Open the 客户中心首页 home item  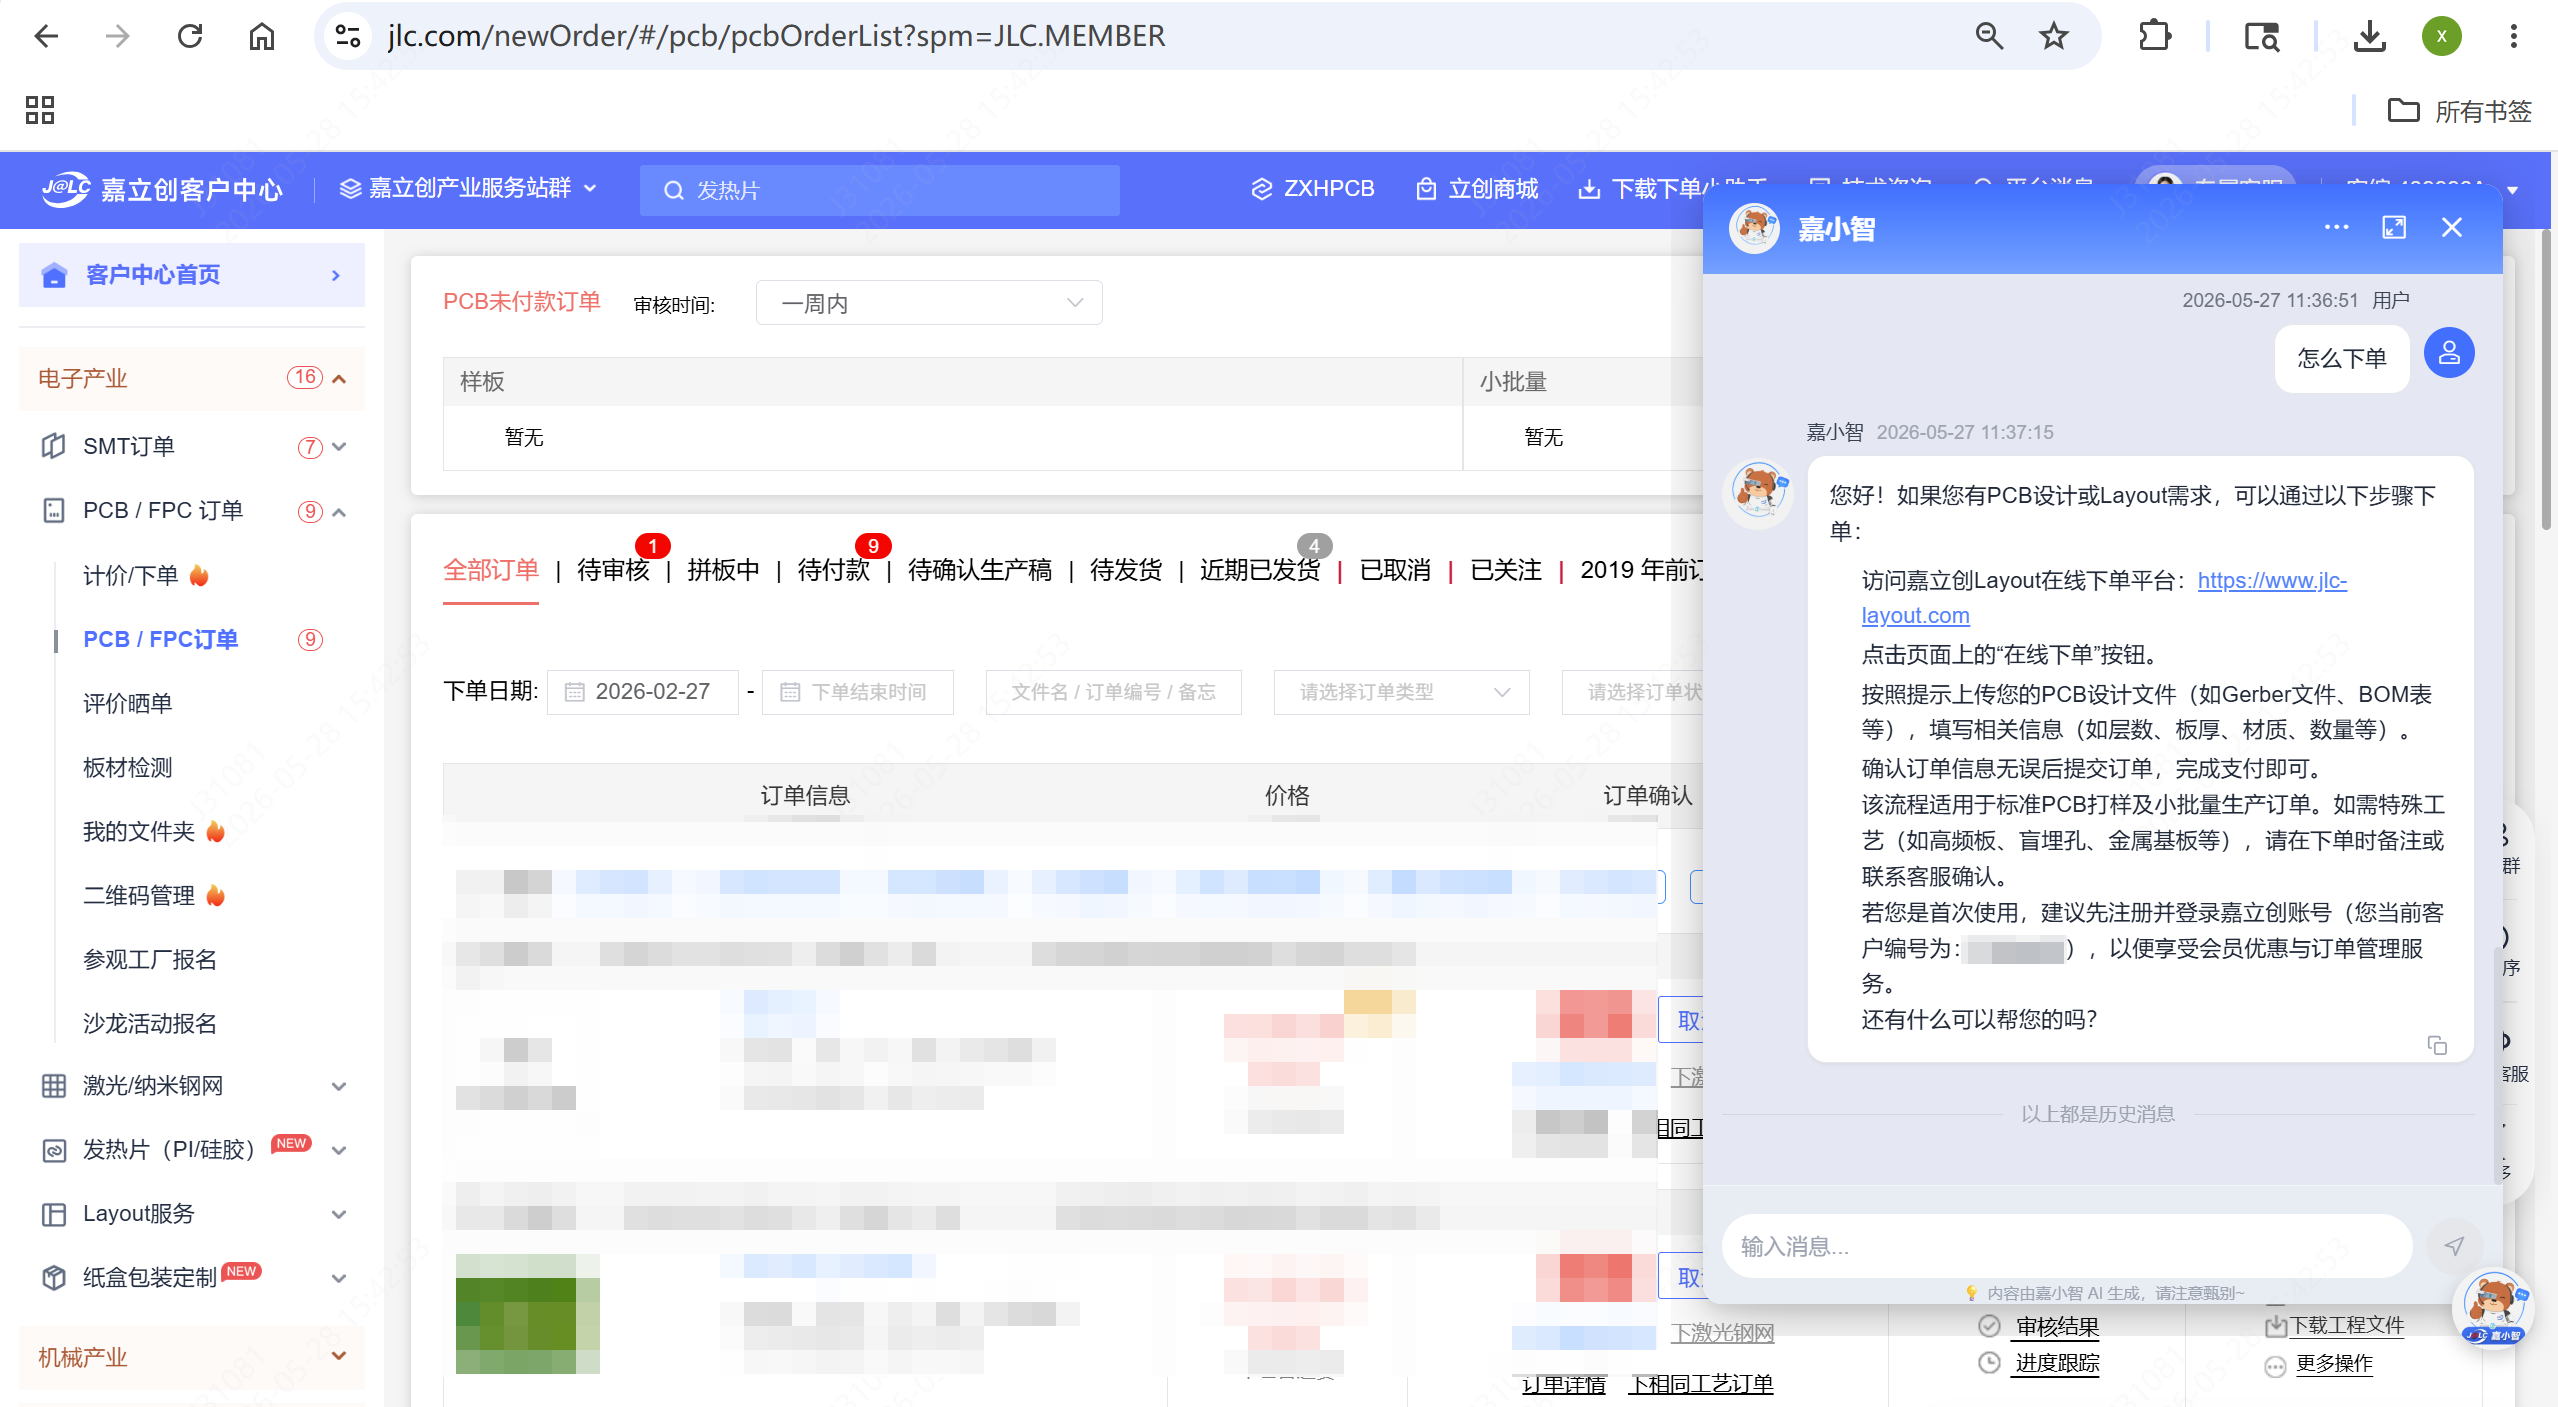(192, 275)
